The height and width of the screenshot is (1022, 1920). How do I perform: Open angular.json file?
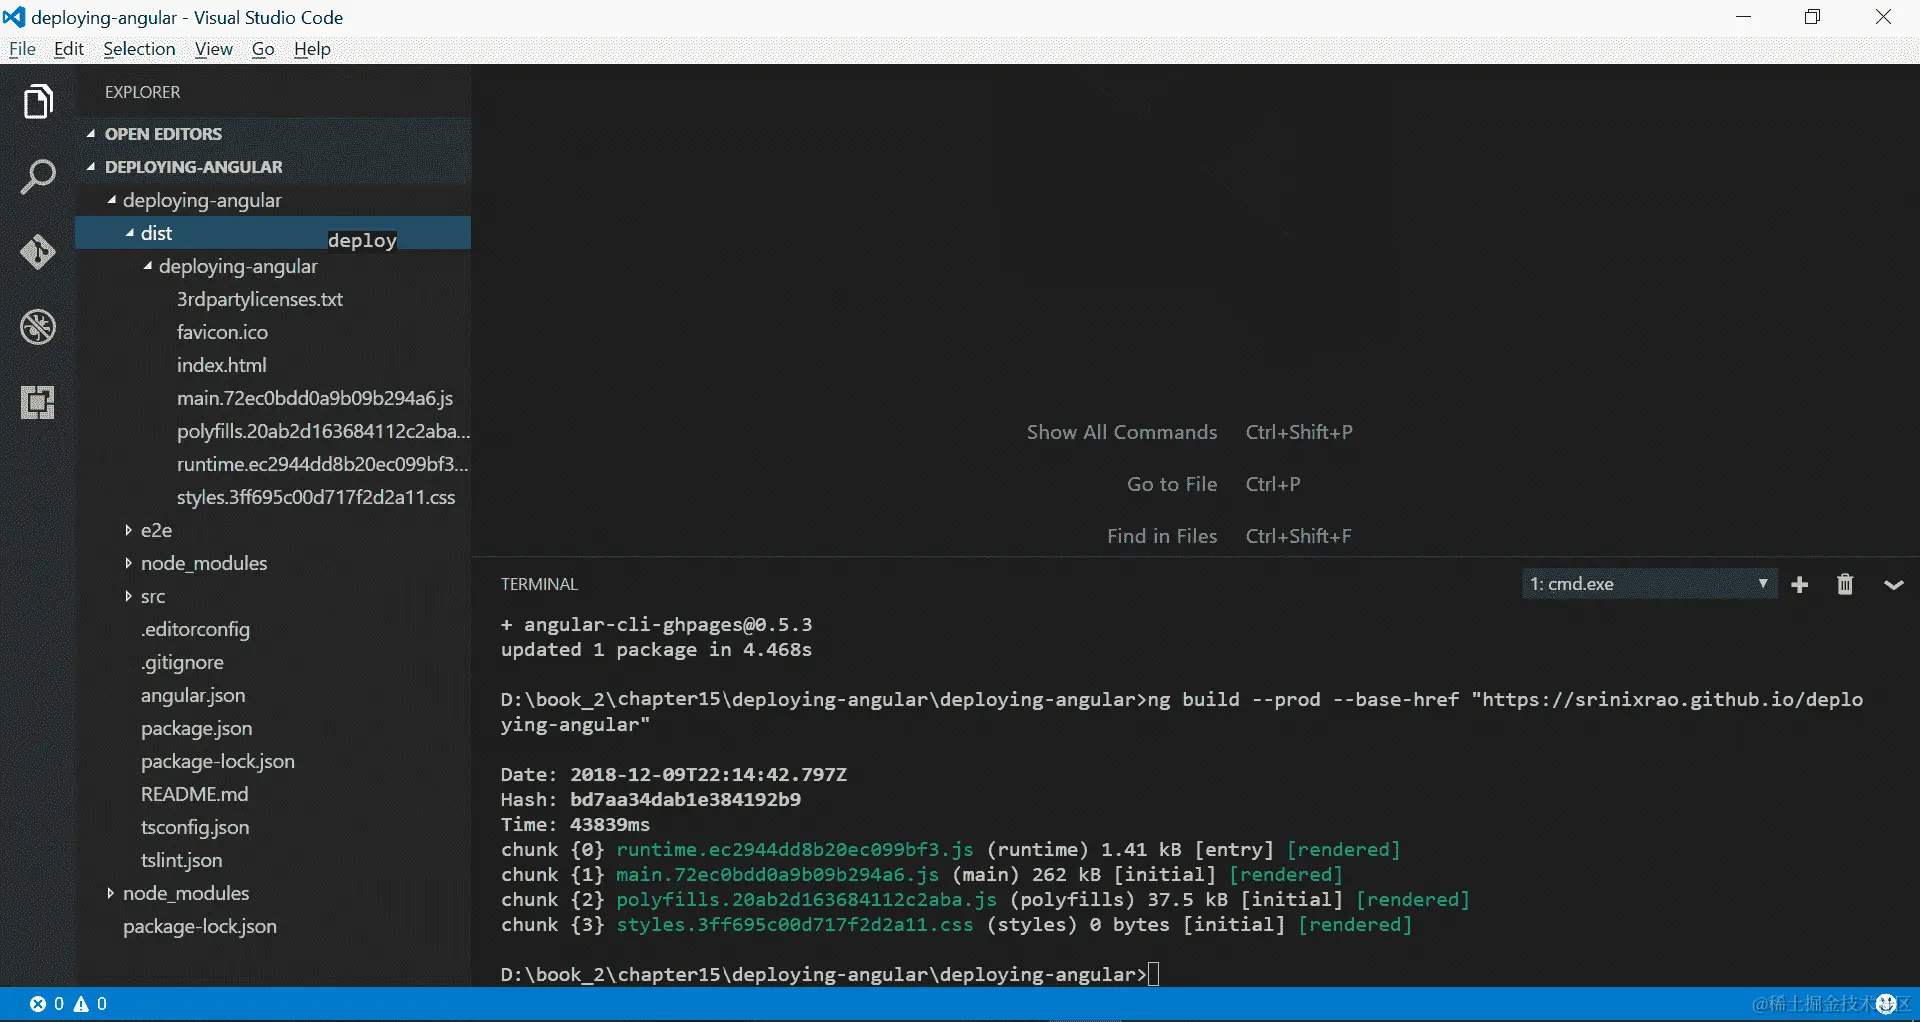[x=193, y=695]
